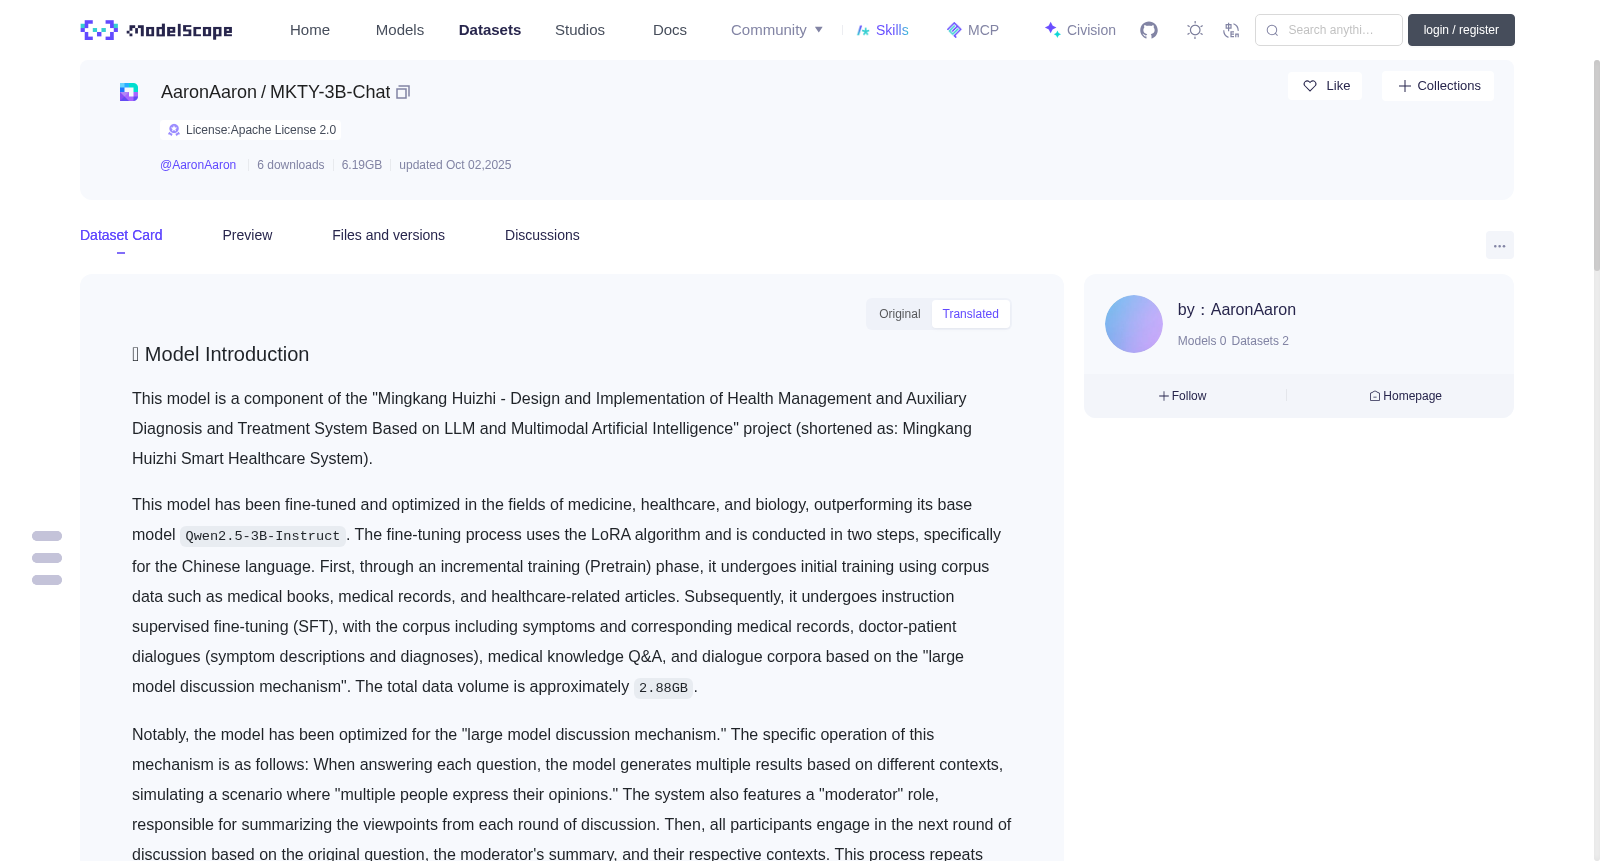Viewport: 1600px width, 861px height.
Task: Click the Datasets 2 count
Action: point(1260,341)
